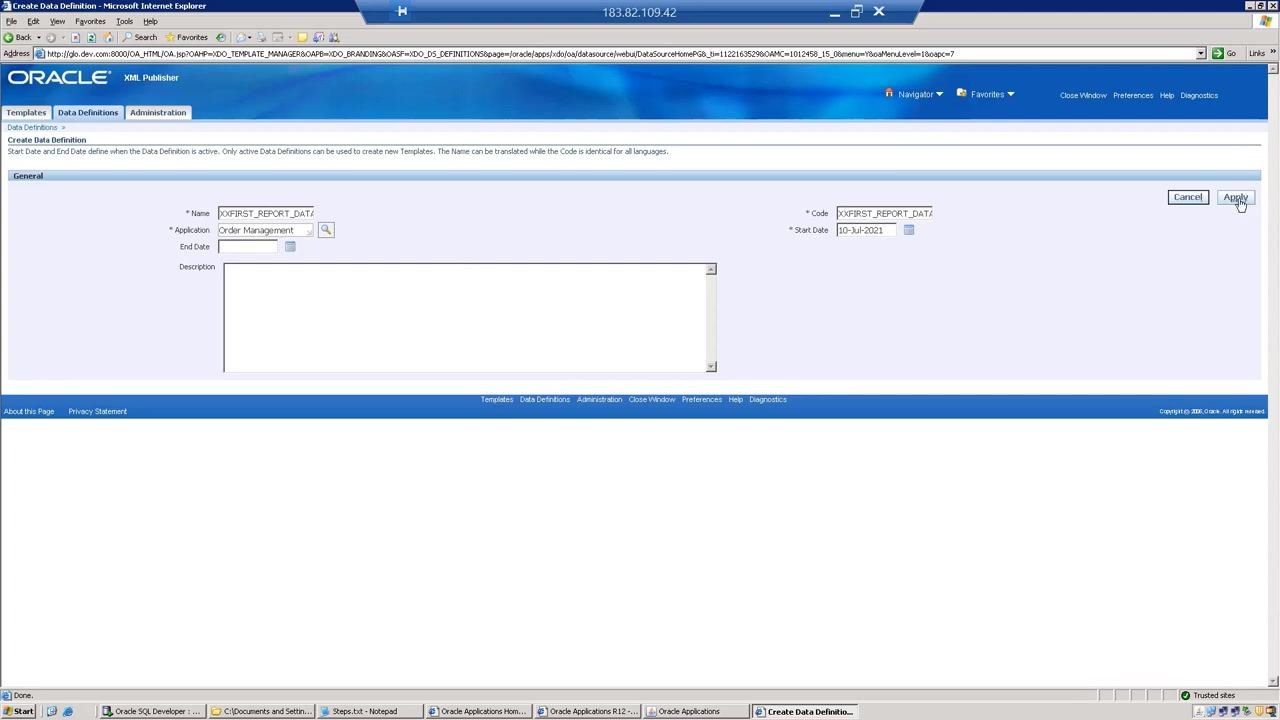Open IE Favorites toolbar button
This screenshot has height=720, width=1280.
(x=187, y=37)
